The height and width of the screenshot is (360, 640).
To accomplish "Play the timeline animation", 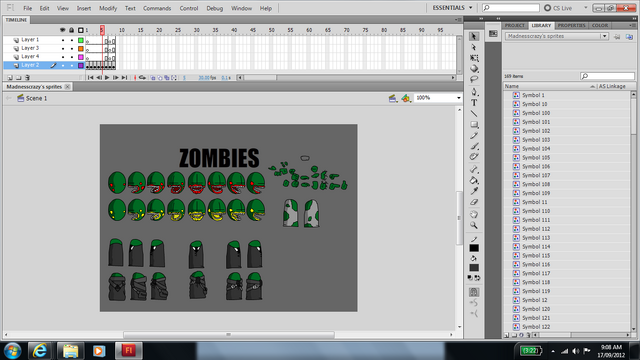I will click(107, 78).
